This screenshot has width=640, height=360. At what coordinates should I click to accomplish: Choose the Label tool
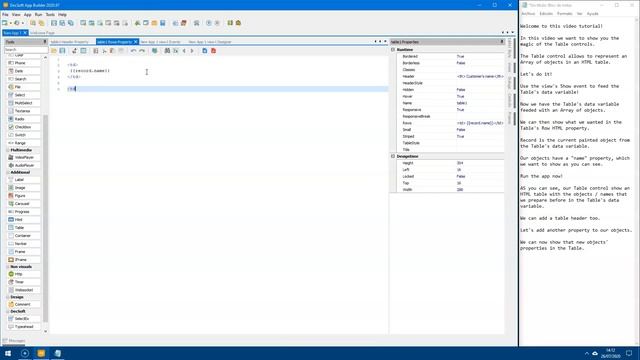(24, 180)
